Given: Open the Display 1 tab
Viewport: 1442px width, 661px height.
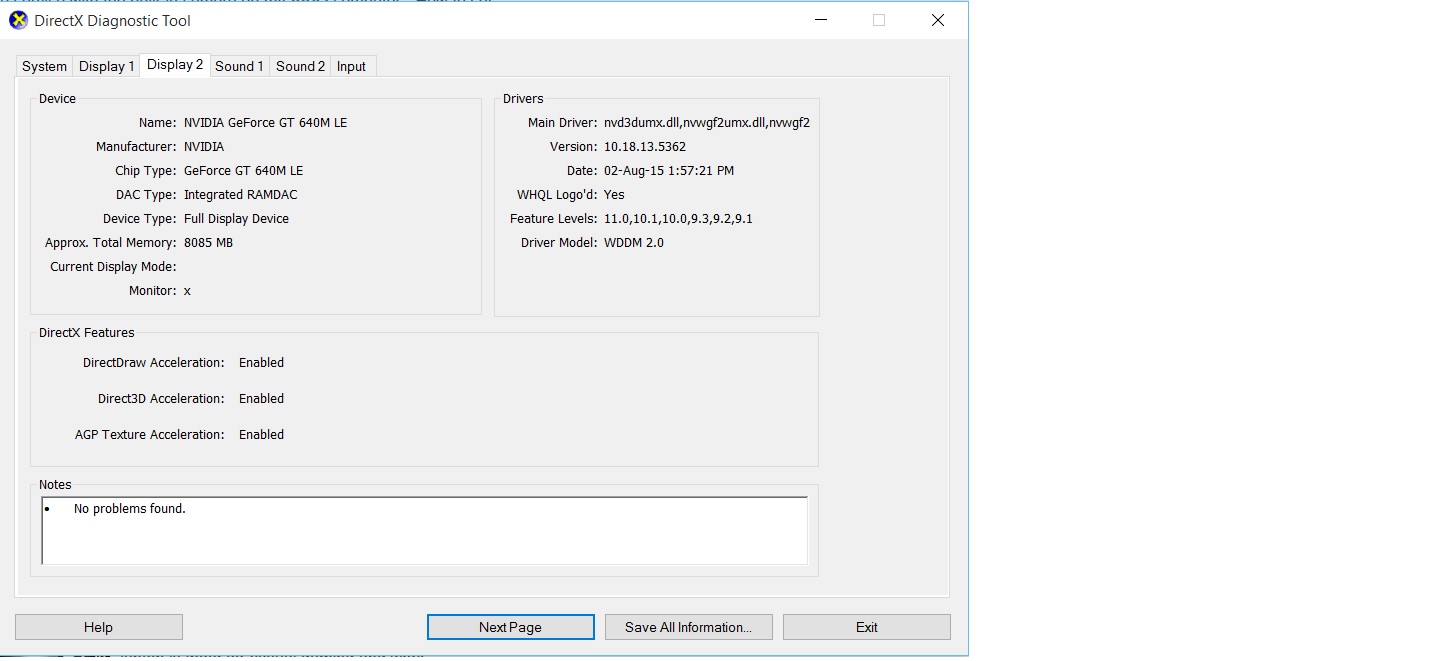Looking at the screenshot, I should (106, 66).
